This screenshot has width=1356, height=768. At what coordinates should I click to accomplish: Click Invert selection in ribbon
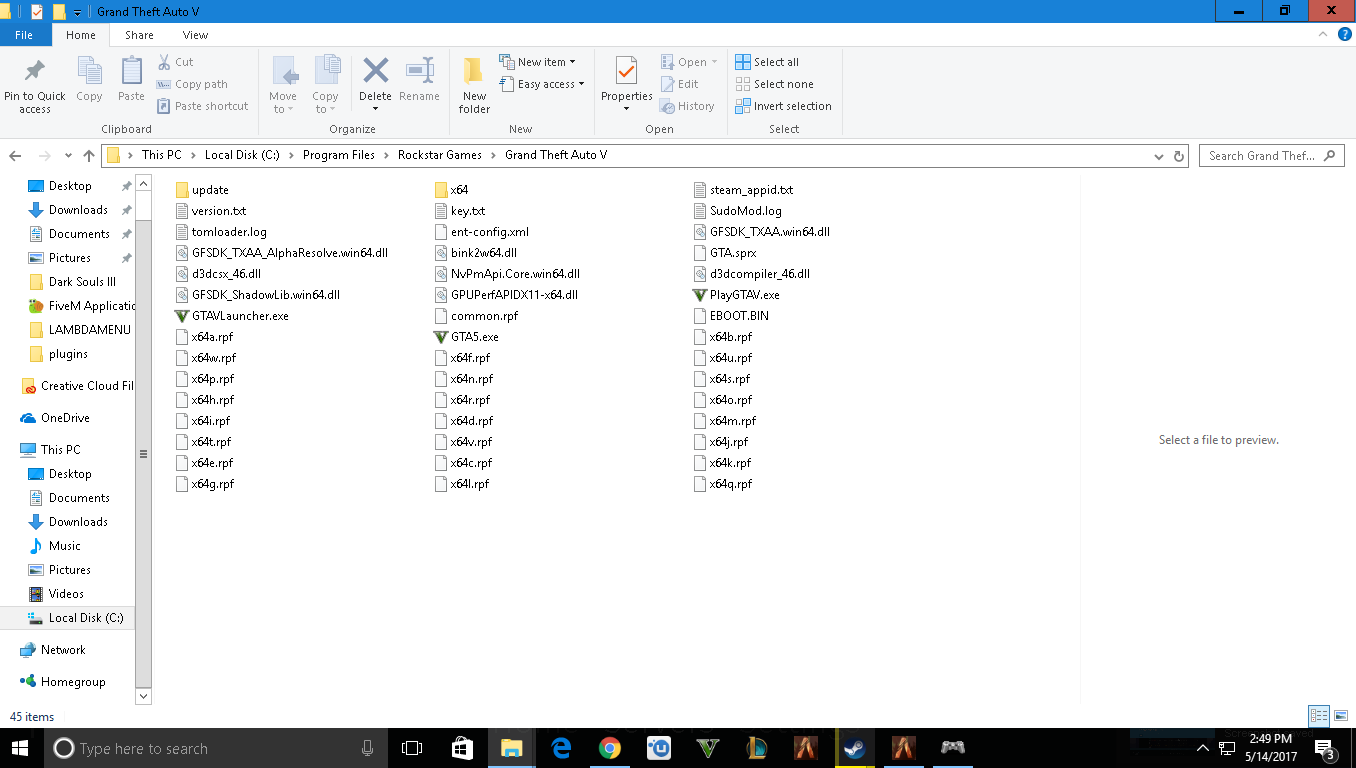(x=783, y=106)
